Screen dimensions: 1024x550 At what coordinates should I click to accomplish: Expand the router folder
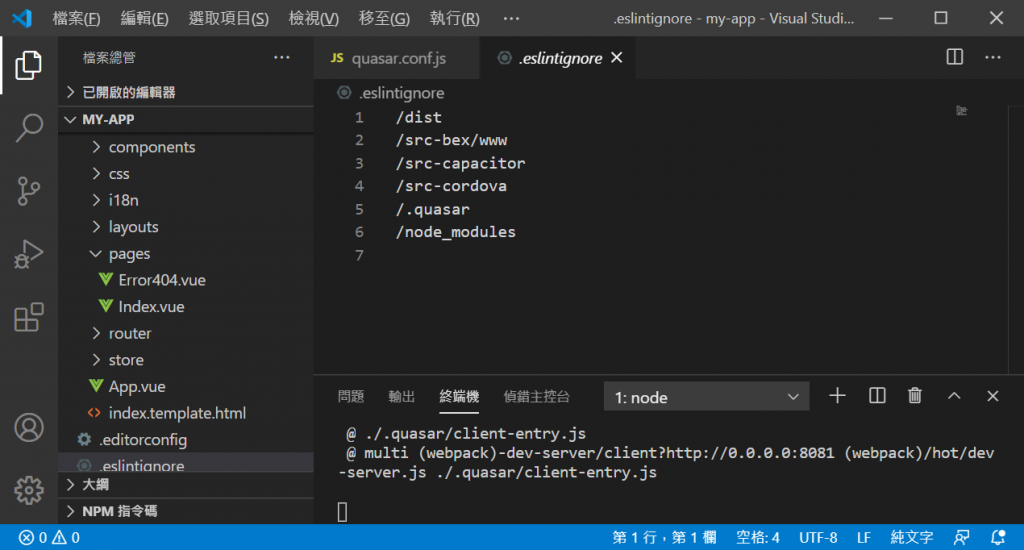pyautogui.click(x=186, y=333)
